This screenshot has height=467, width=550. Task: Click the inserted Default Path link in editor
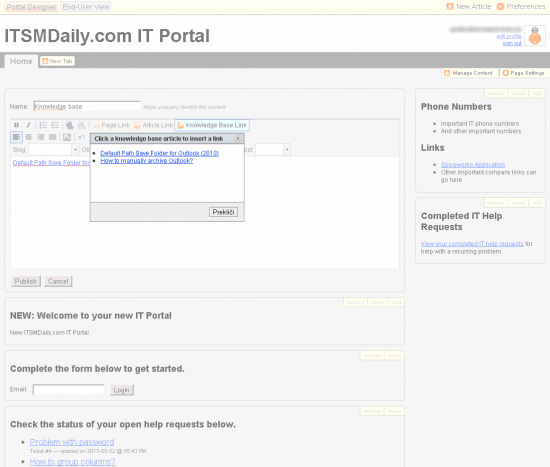[x=51, y=163]
